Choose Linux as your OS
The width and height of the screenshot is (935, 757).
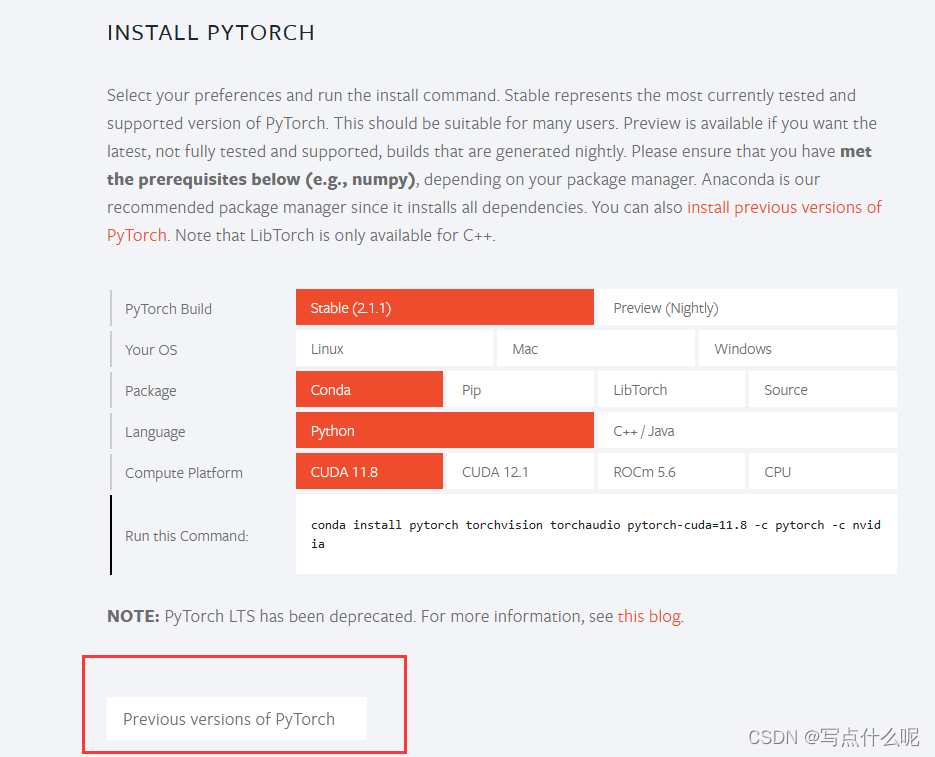tap(393, 348)
